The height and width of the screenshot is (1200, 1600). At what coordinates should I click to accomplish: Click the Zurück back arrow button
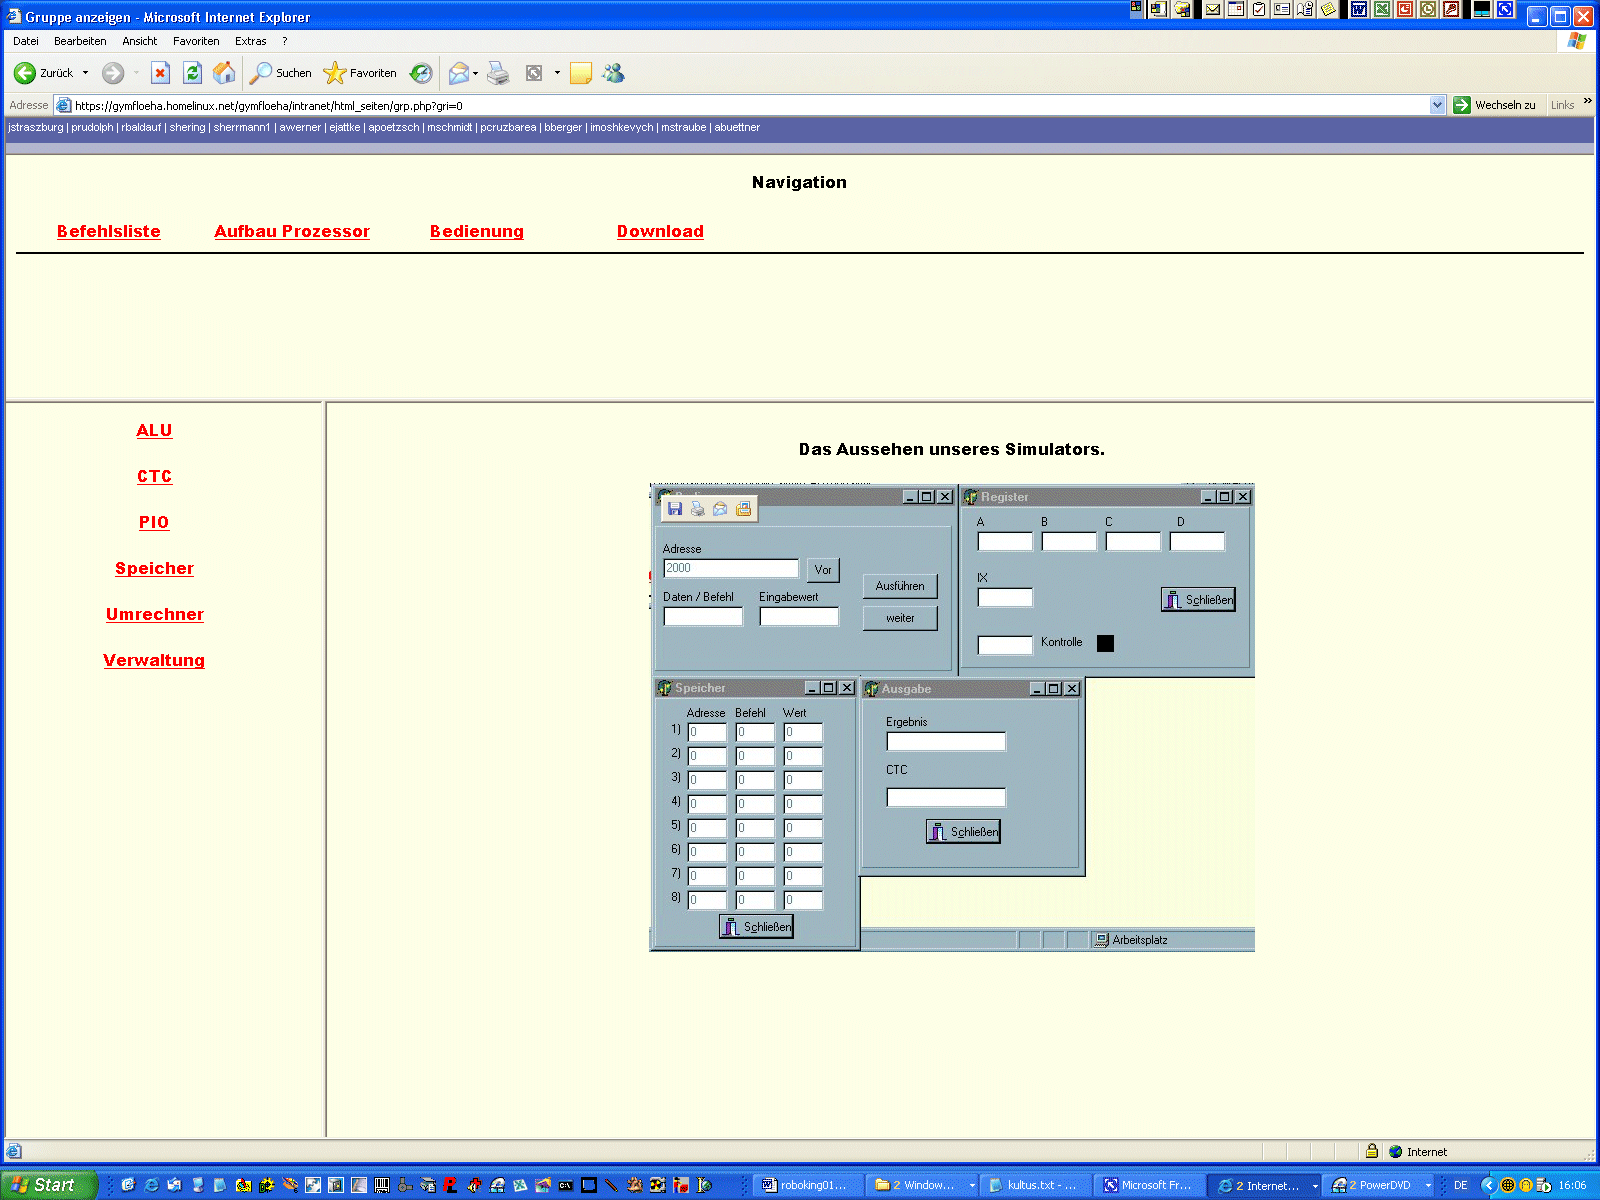pos(43,73)
